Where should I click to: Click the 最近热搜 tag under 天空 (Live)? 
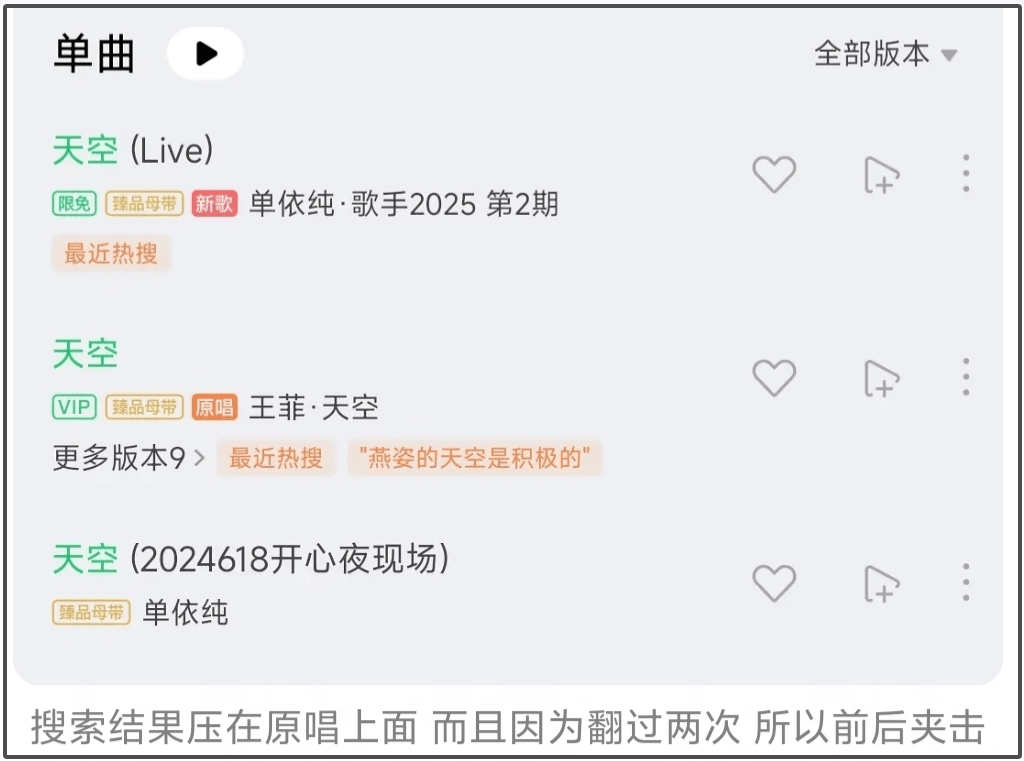(111, 253)
